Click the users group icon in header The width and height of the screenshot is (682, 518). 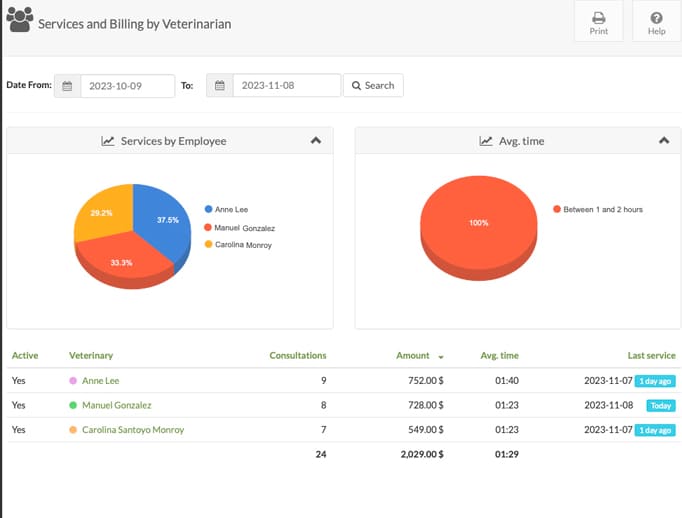pyautogui.click(x=20, y=20)
